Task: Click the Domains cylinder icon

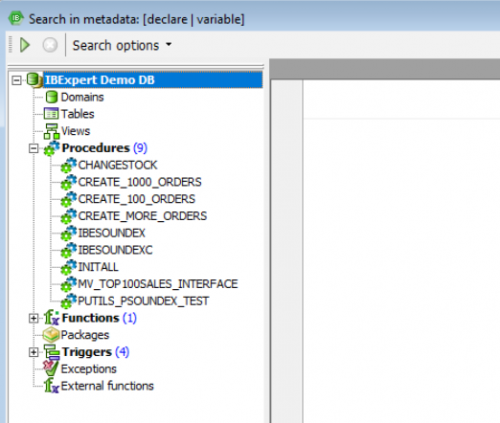Action: coord(51,97)
